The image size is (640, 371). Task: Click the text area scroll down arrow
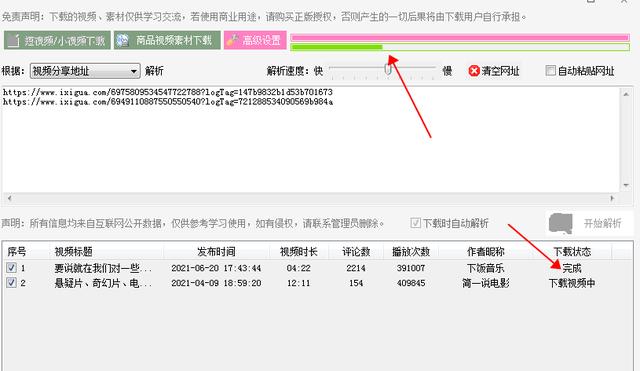point(626,185)
